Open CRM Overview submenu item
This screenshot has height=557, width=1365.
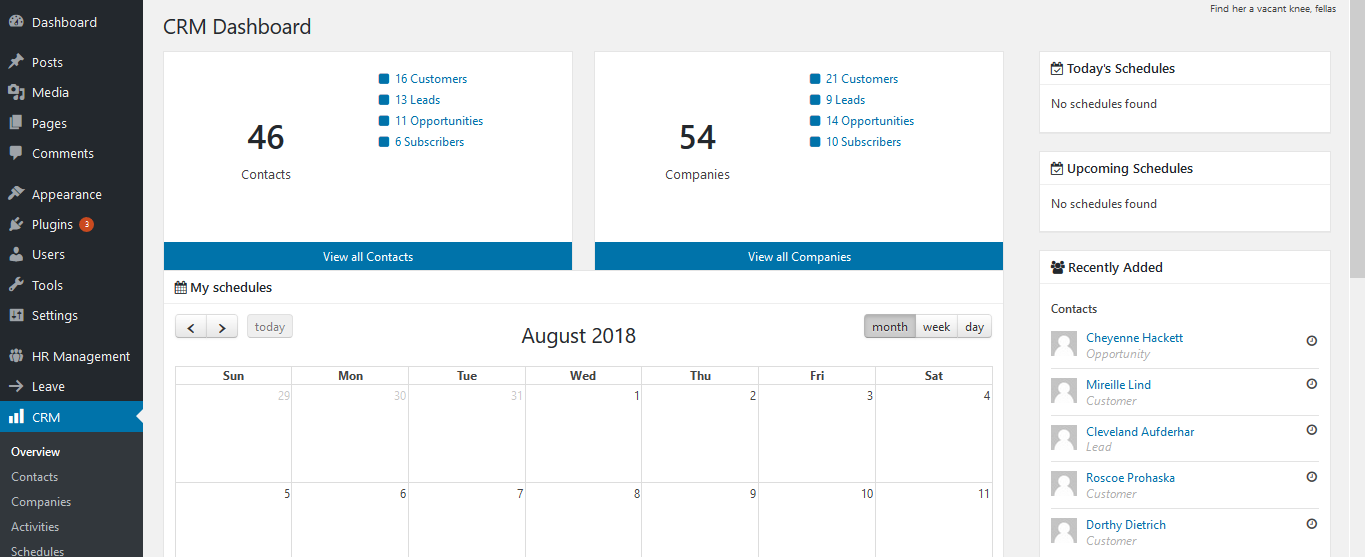point(36,452)
